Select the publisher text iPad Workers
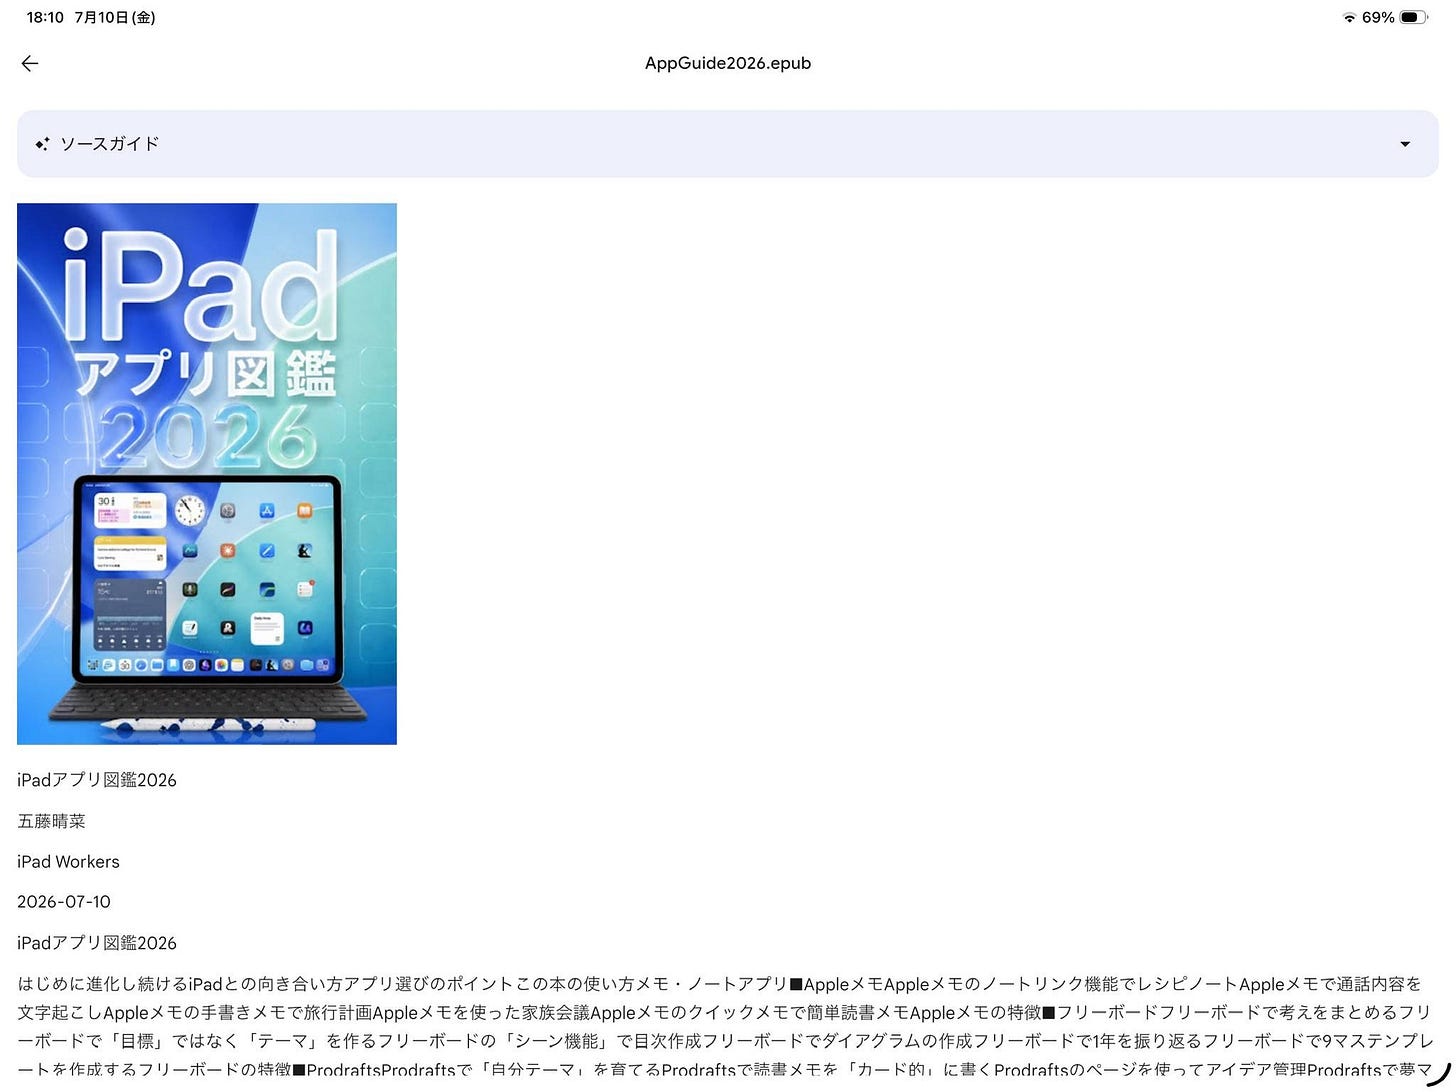 coord(68,861)
